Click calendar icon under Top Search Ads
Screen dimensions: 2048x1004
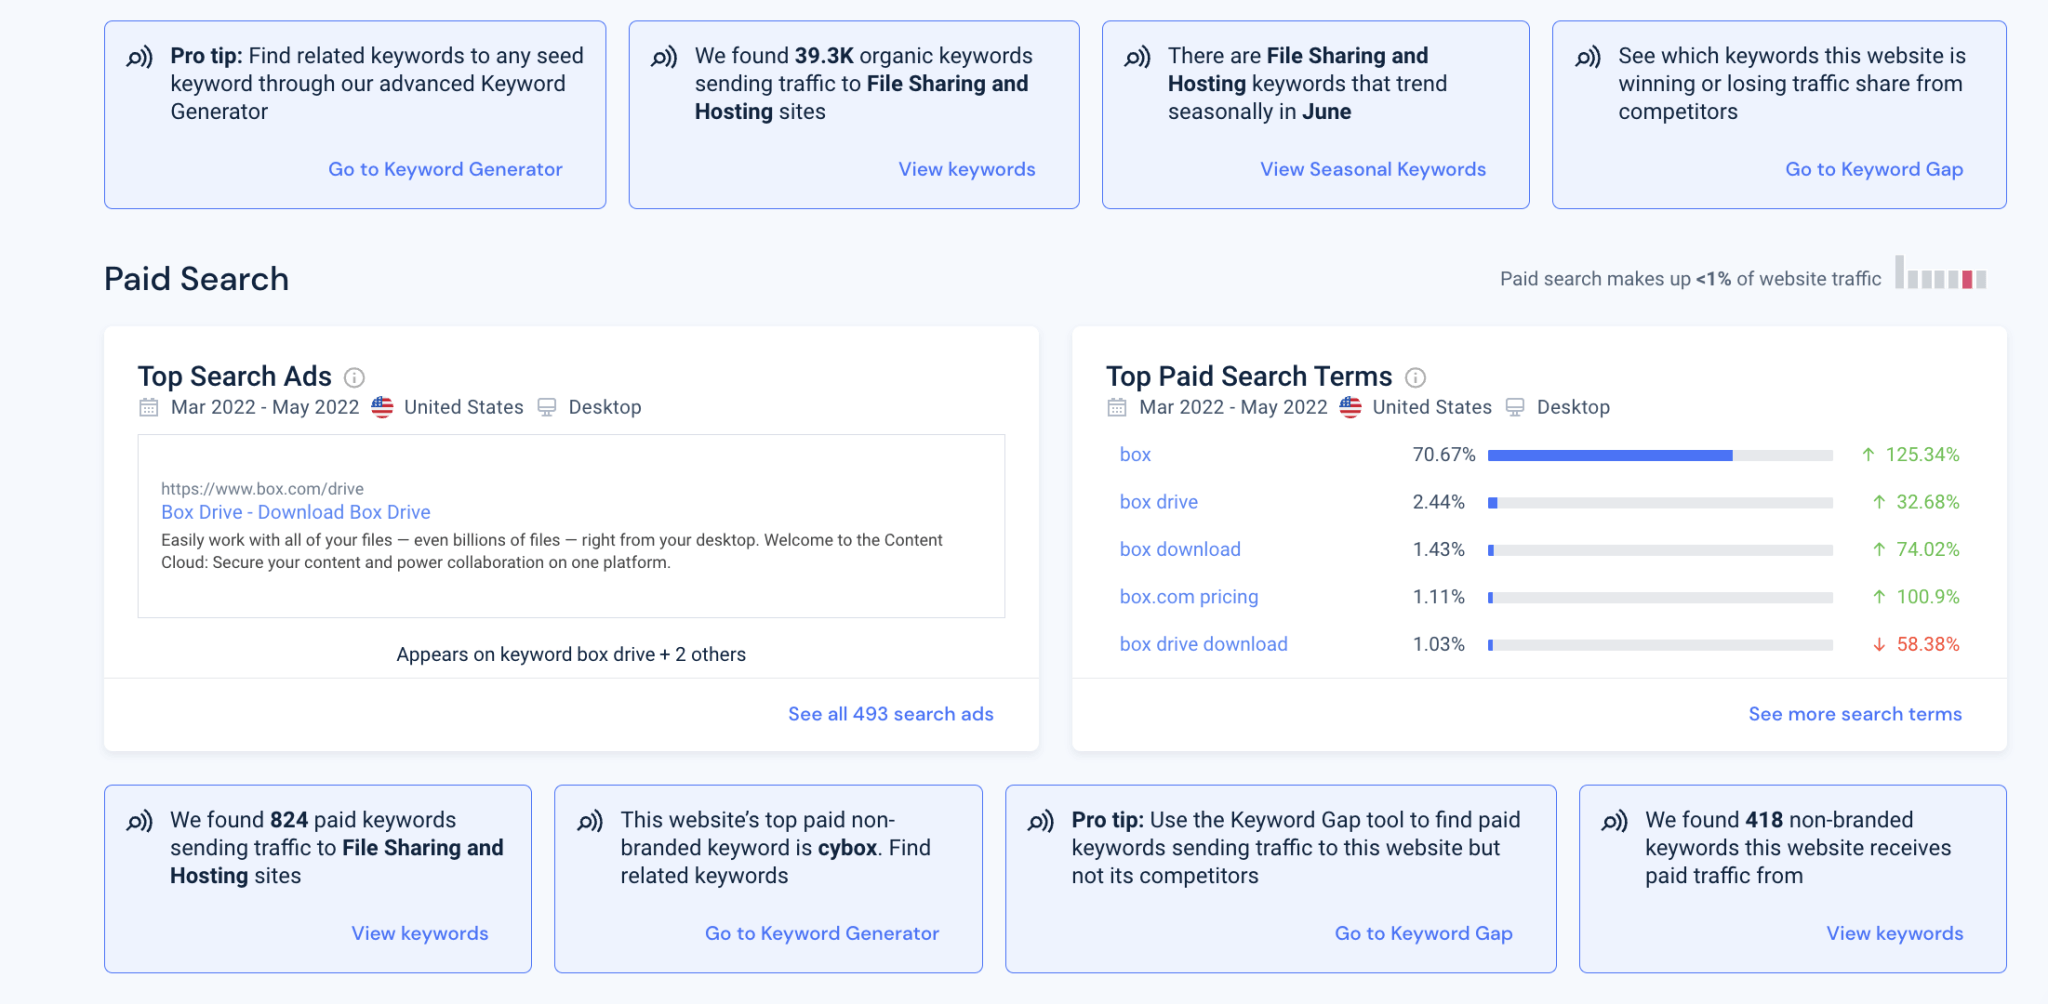149,407
